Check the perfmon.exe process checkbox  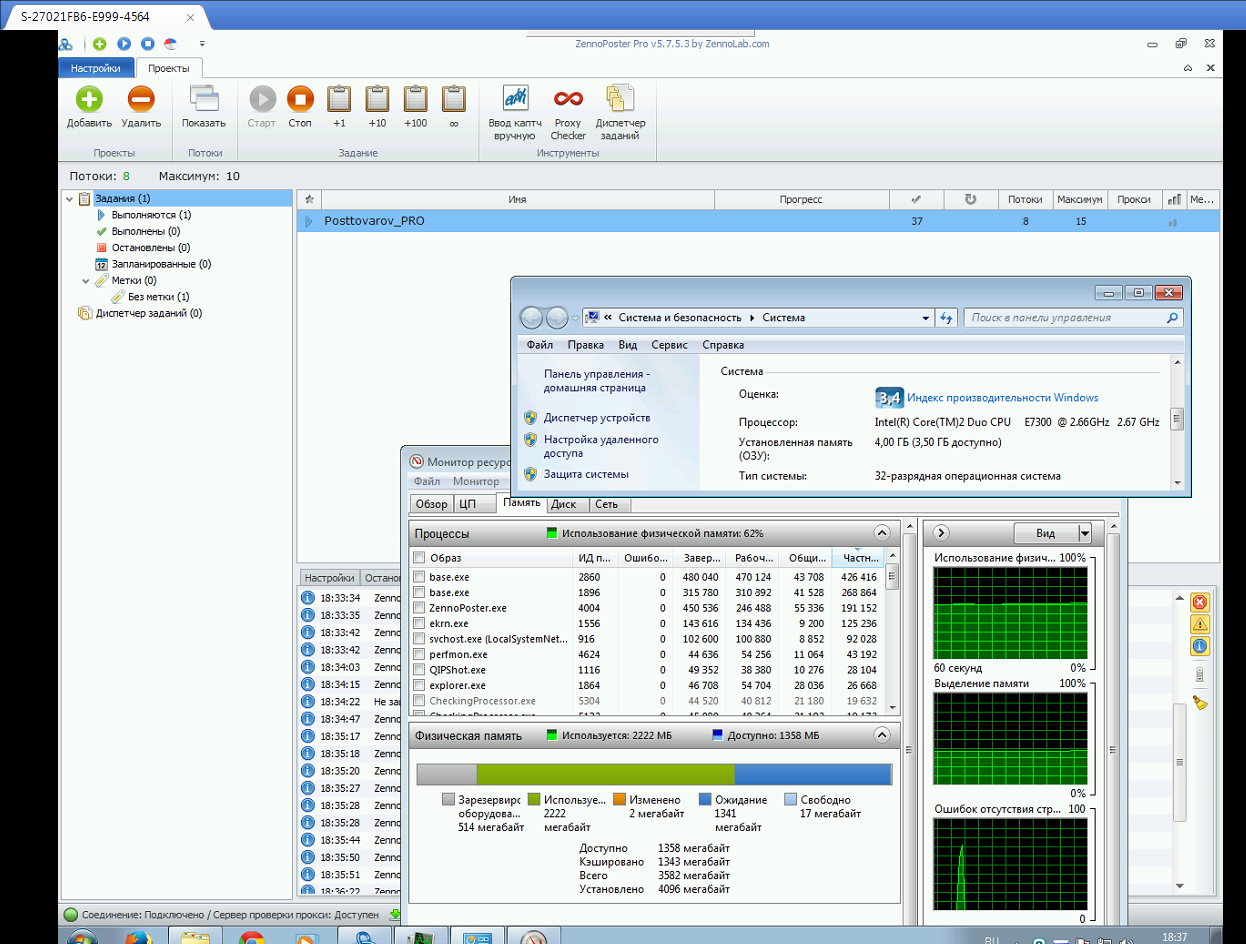pos(420,655)
